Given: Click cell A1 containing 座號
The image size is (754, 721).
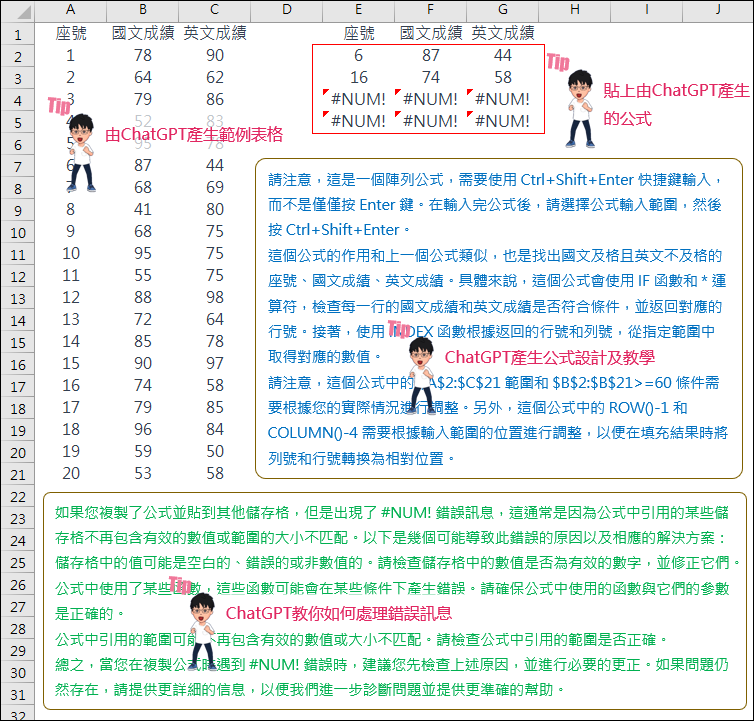Looking at the screenshot, I should (x=71, y=33).
